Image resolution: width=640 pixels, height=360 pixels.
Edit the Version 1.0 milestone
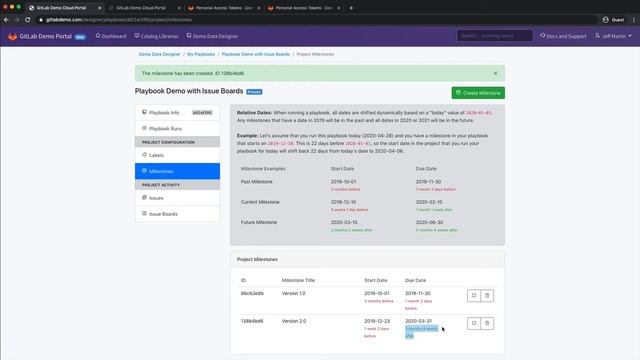pyautogui.click(x=473, y=296)
